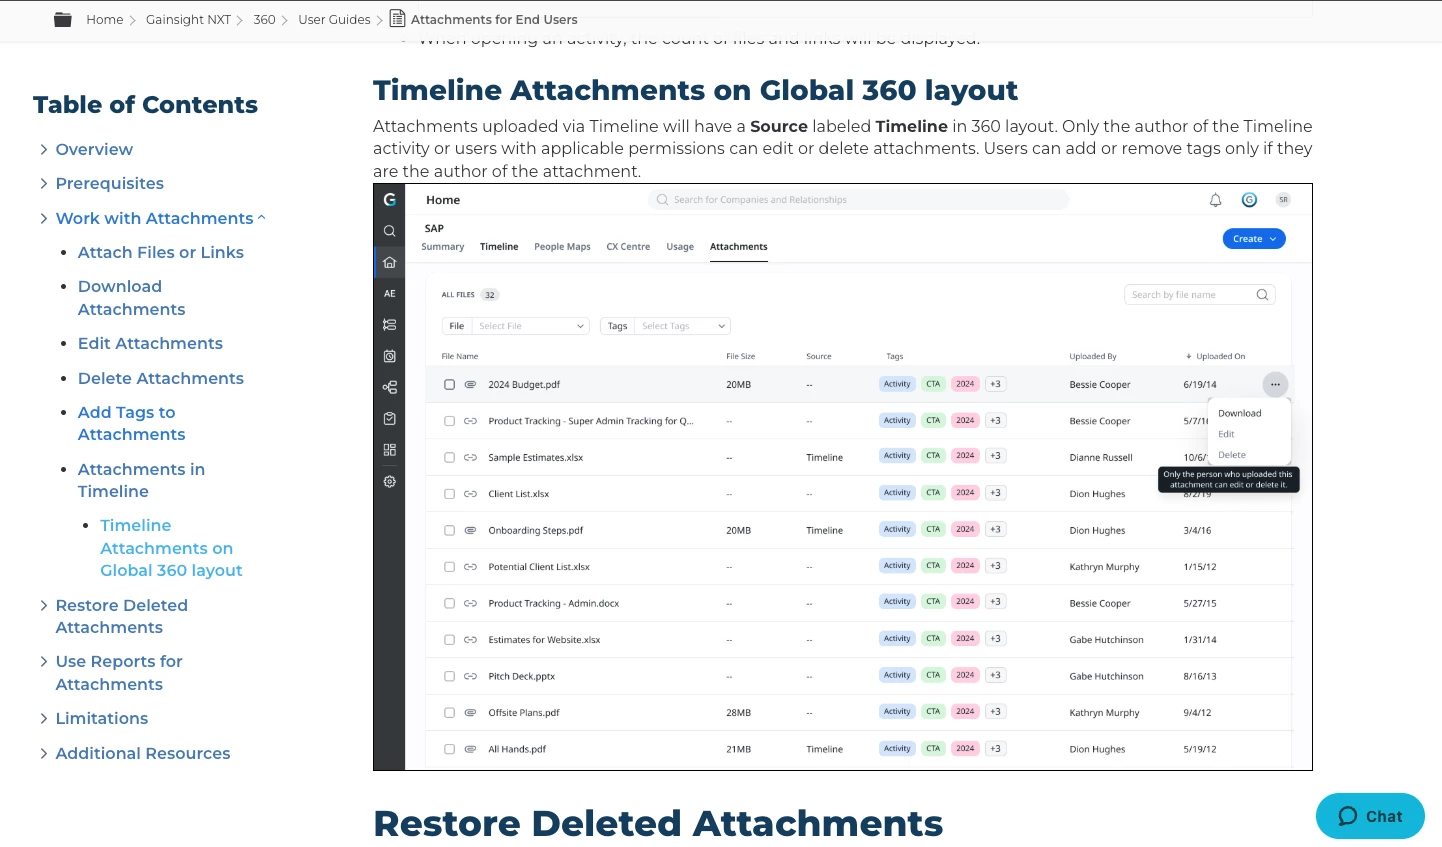Screen dimensions: 1442x847
Task: Click the hierarchy tree icon in the dark sidebar
Action: coord(390,387)
